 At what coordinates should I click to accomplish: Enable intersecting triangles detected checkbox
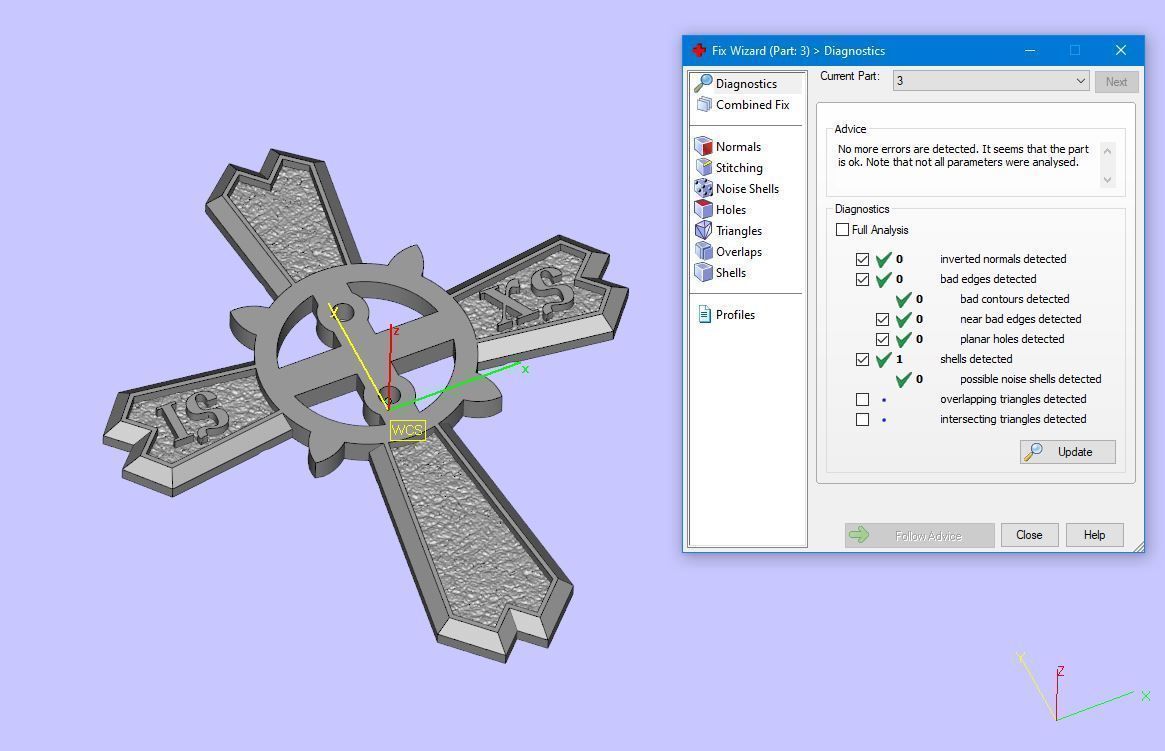click(862, 420)
